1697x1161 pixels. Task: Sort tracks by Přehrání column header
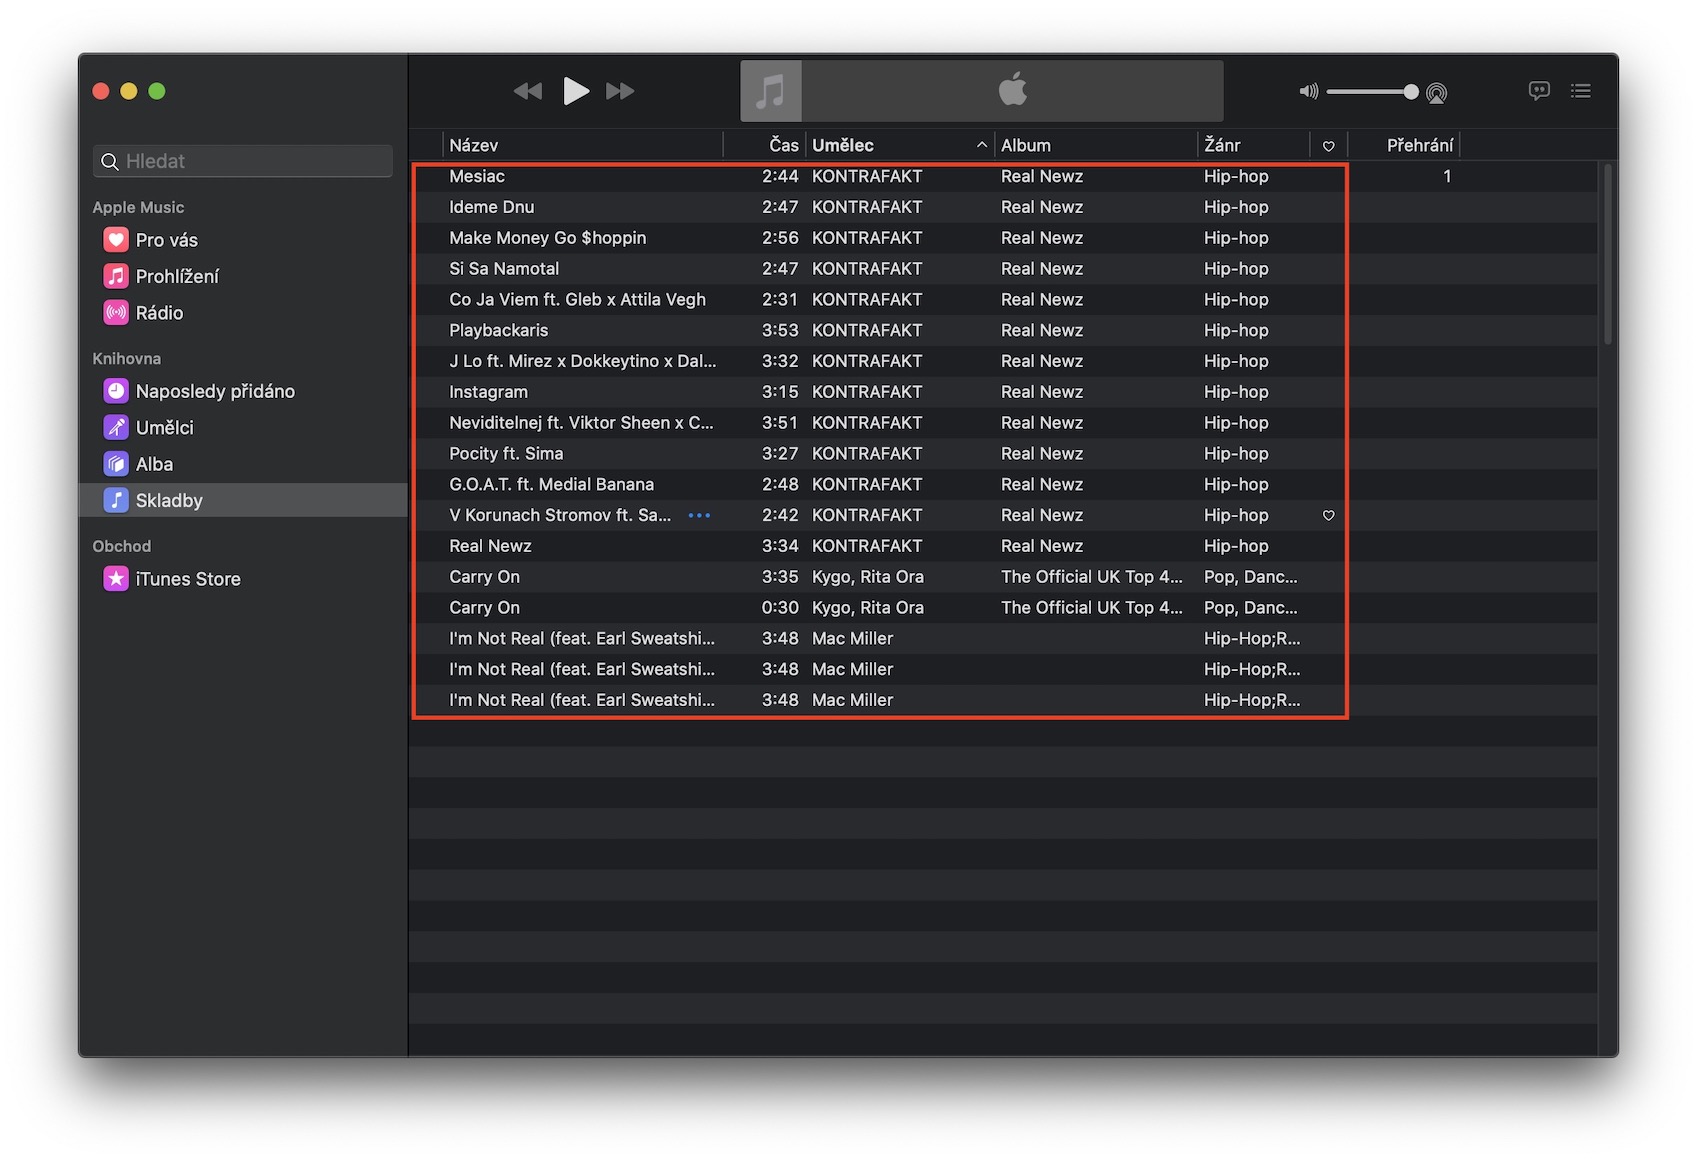(1417, 145)
